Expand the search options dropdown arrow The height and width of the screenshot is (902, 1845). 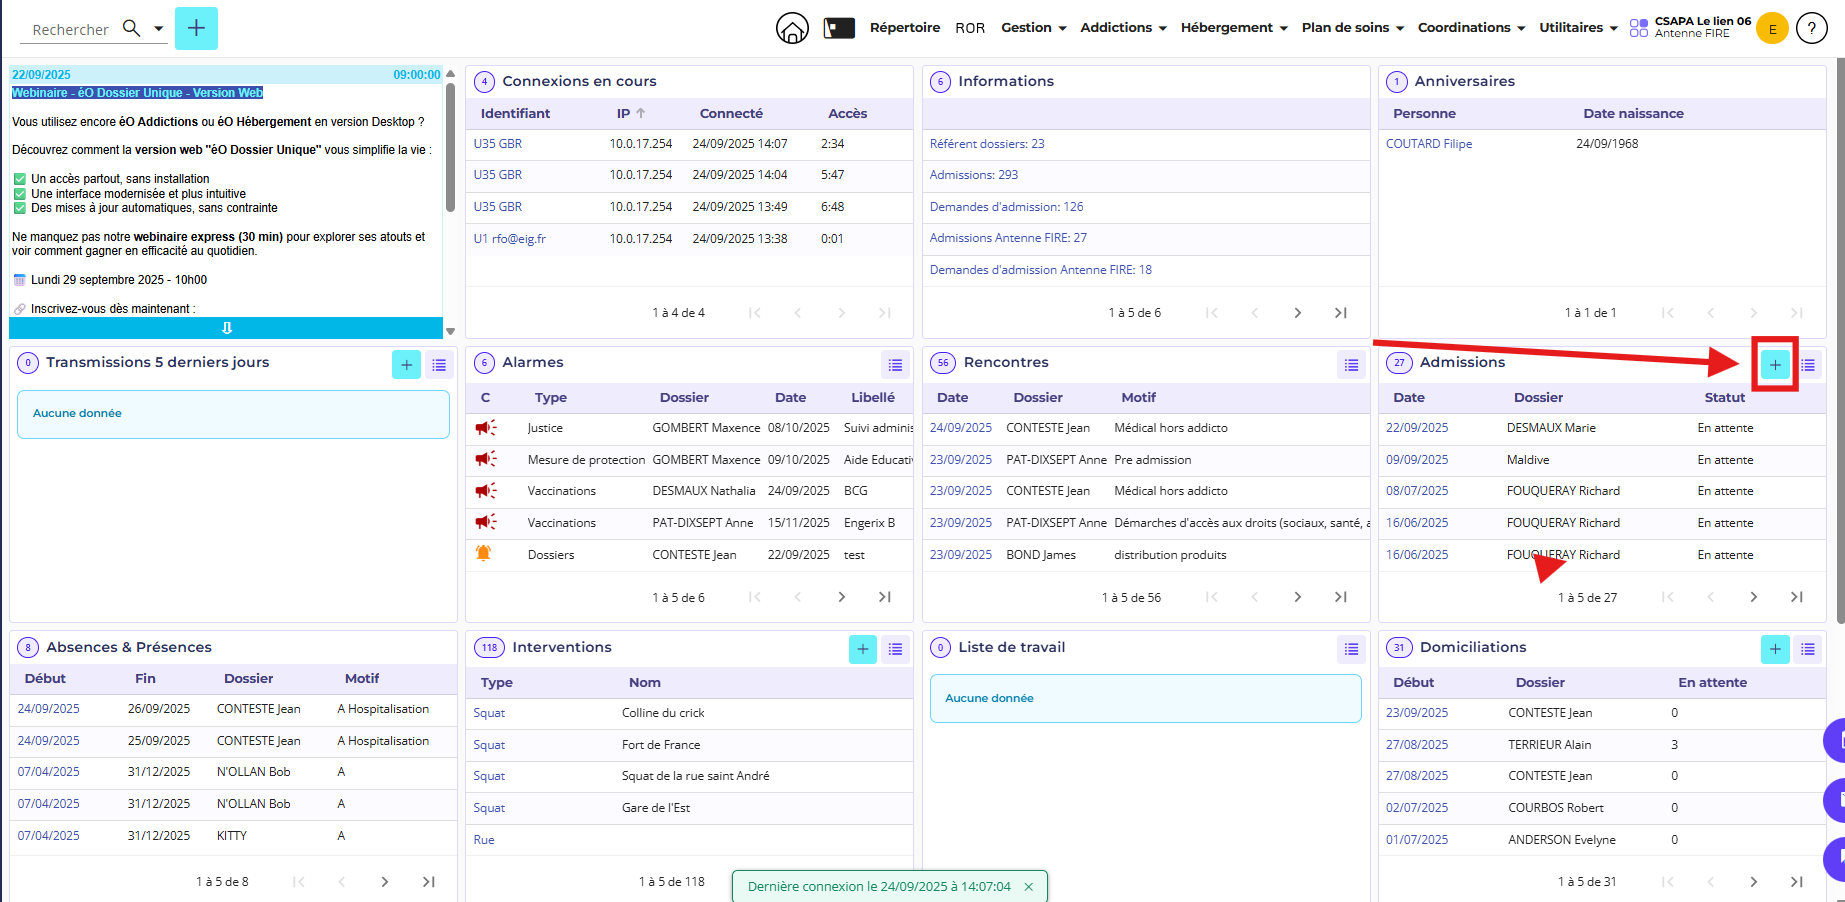pyautogui.click(x=158, y=28)
